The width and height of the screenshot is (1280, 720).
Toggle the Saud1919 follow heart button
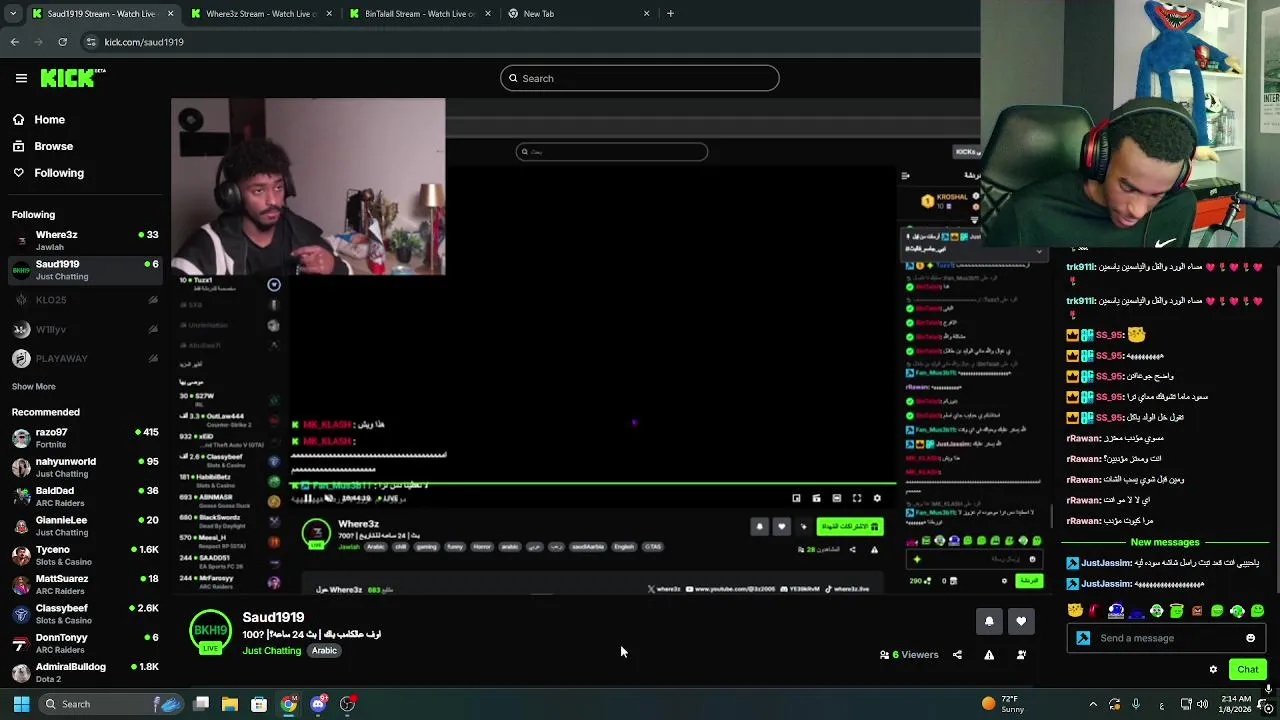1021,621
